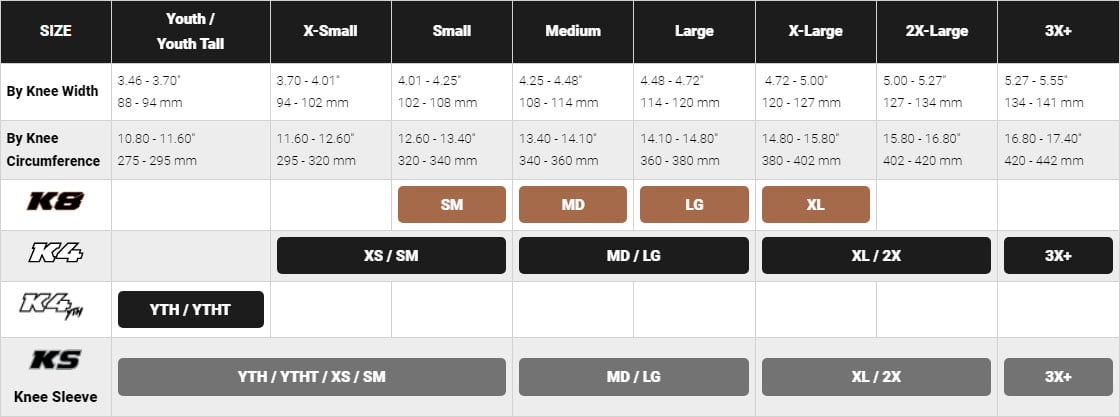The height and width of the screenshot is (417, 1120).
Task: Click the Medium column header
Action: click(x=573, y=31)
